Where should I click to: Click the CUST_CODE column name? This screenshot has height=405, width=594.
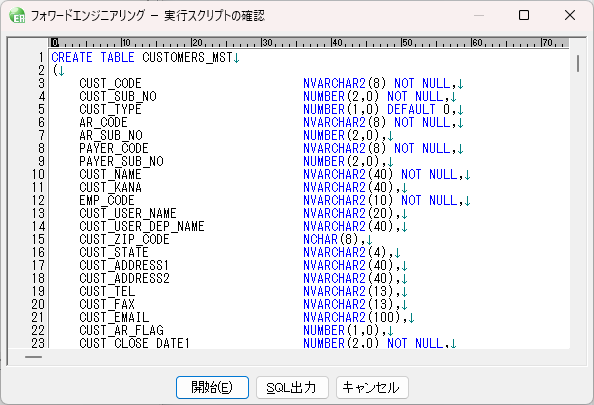pos(110,83)
